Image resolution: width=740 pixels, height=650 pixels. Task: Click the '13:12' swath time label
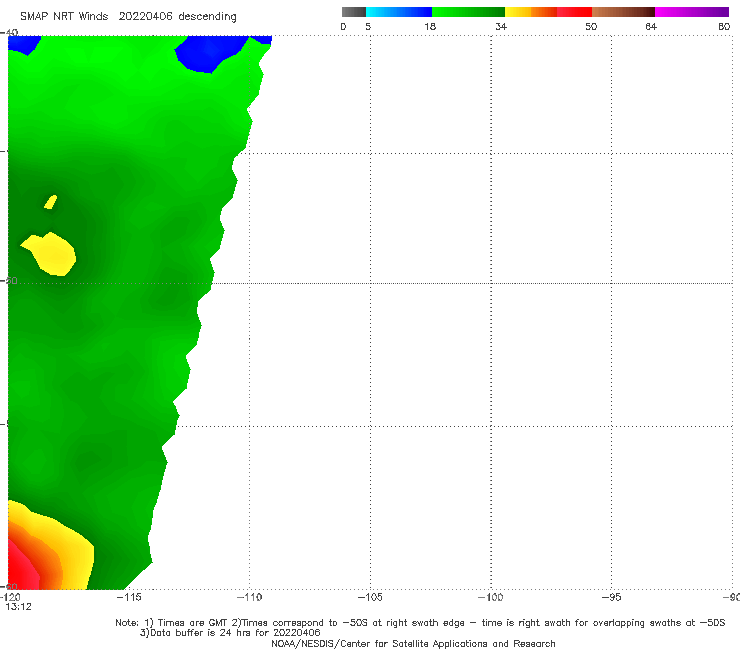click(x=18, y=607)
